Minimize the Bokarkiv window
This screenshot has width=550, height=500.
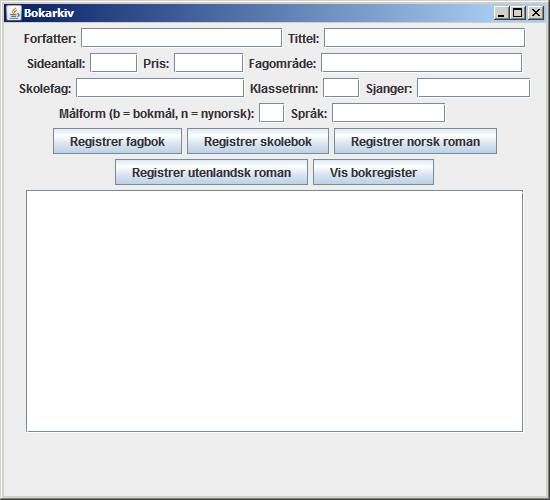(x=501, y=13)
